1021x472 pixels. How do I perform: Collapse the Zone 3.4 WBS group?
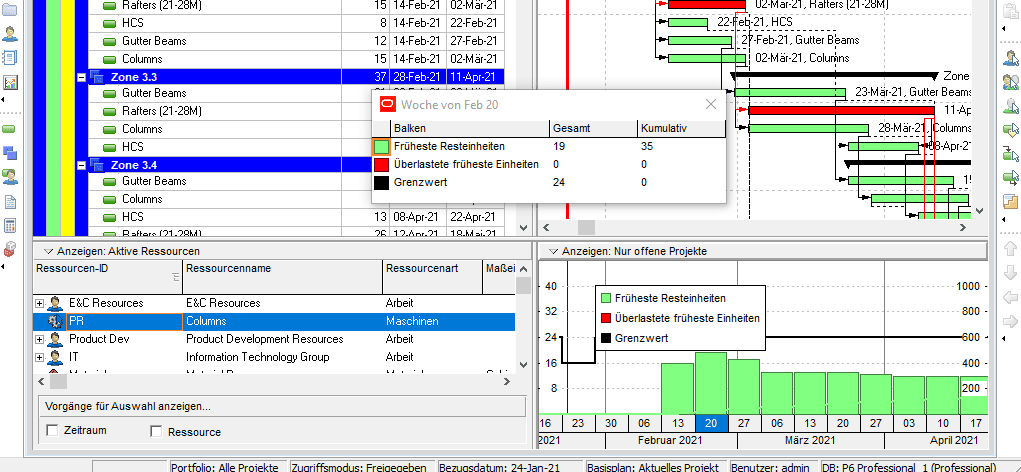81,165
